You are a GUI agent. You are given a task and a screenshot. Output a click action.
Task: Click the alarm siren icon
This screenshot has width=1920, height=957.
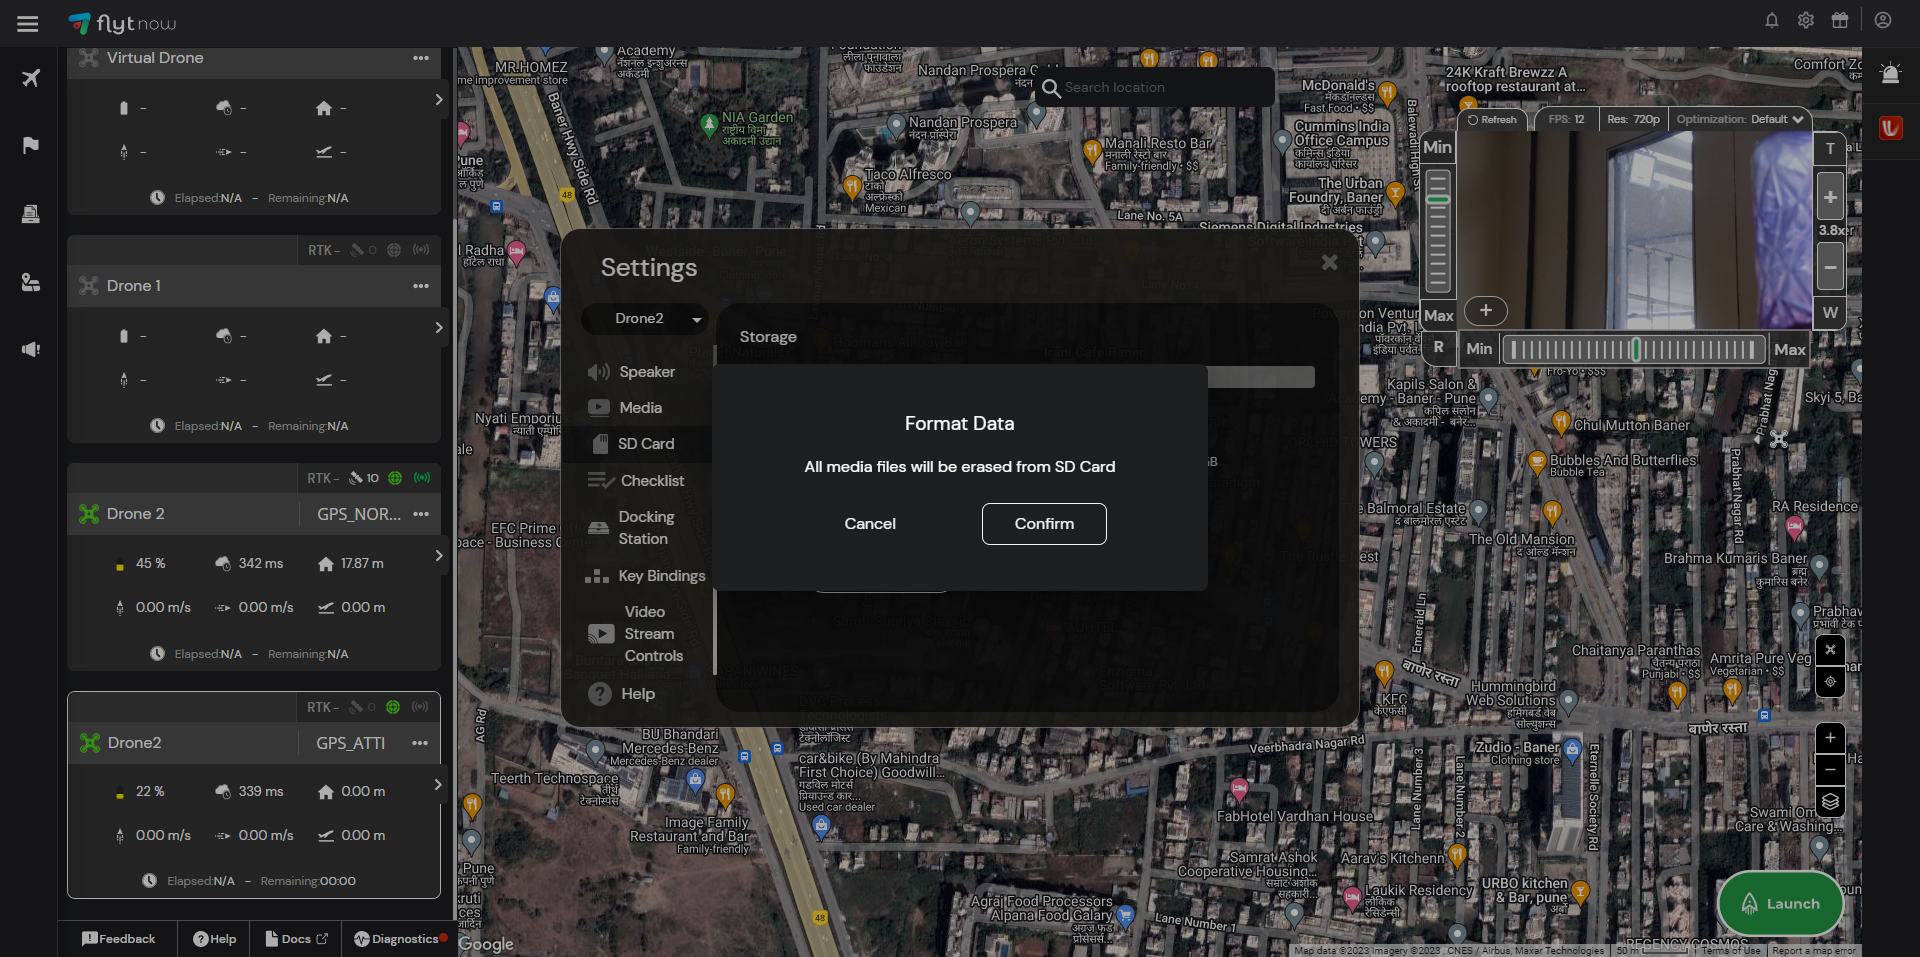(x=1889, y=74)
